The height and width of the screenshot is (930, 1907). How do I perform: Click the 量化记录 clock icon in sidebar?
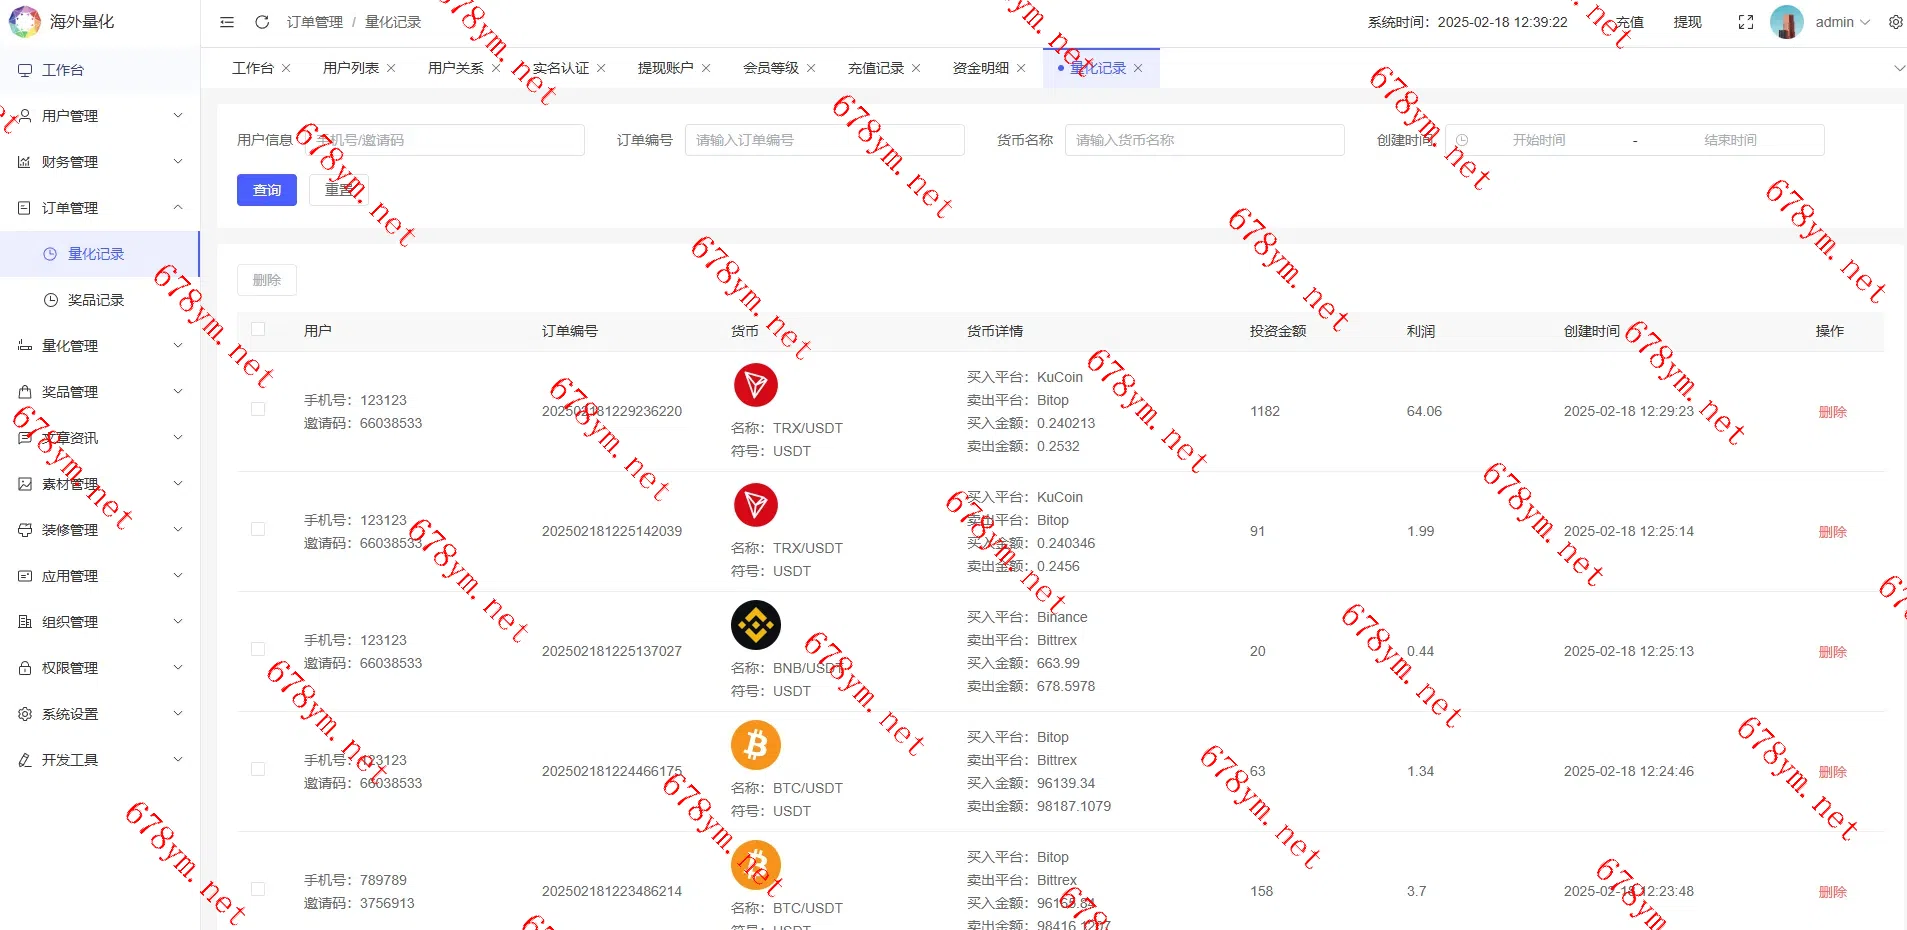pyautogui.click(x=50, y=254)
